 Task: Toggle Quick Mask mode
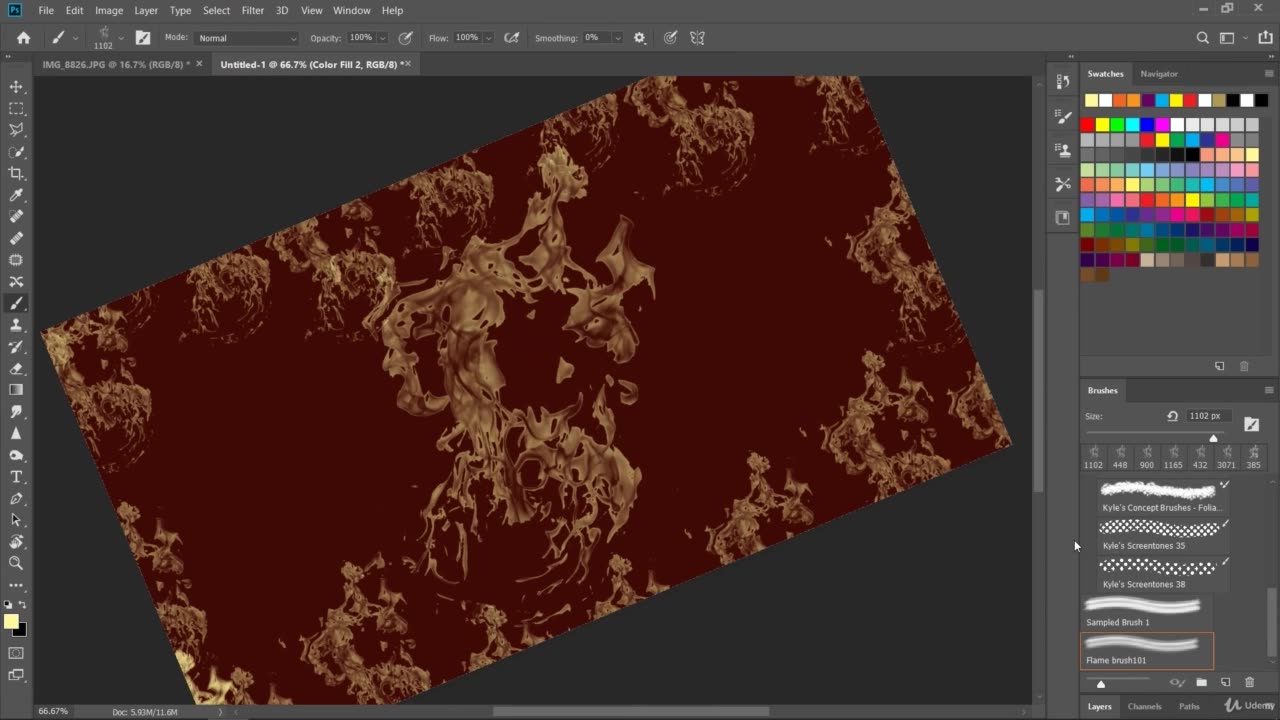click(x=16, y=653)
